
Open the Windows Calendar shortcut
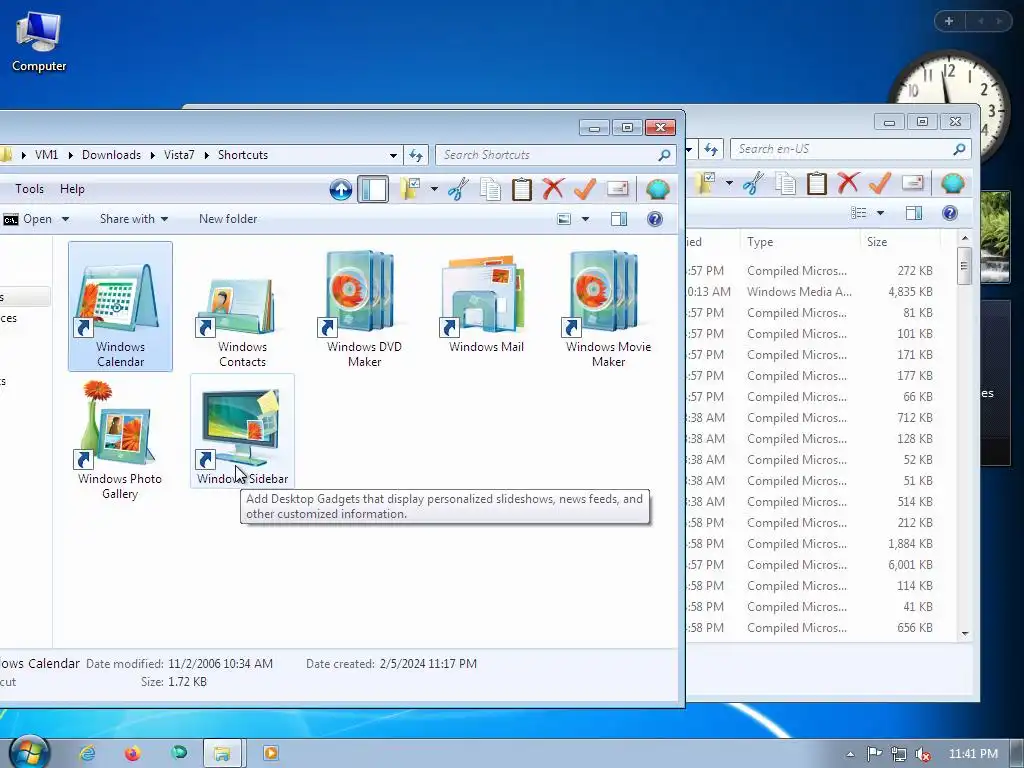pos(120,306)
